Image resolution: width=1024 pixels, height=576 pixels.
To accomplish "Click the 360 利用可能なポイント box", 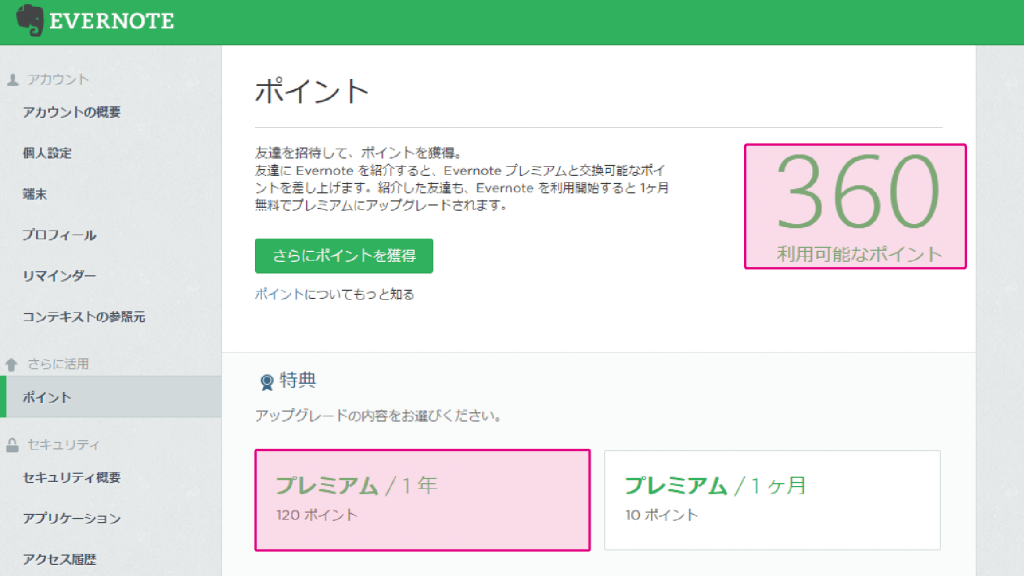I will click(x=856, y=206).
